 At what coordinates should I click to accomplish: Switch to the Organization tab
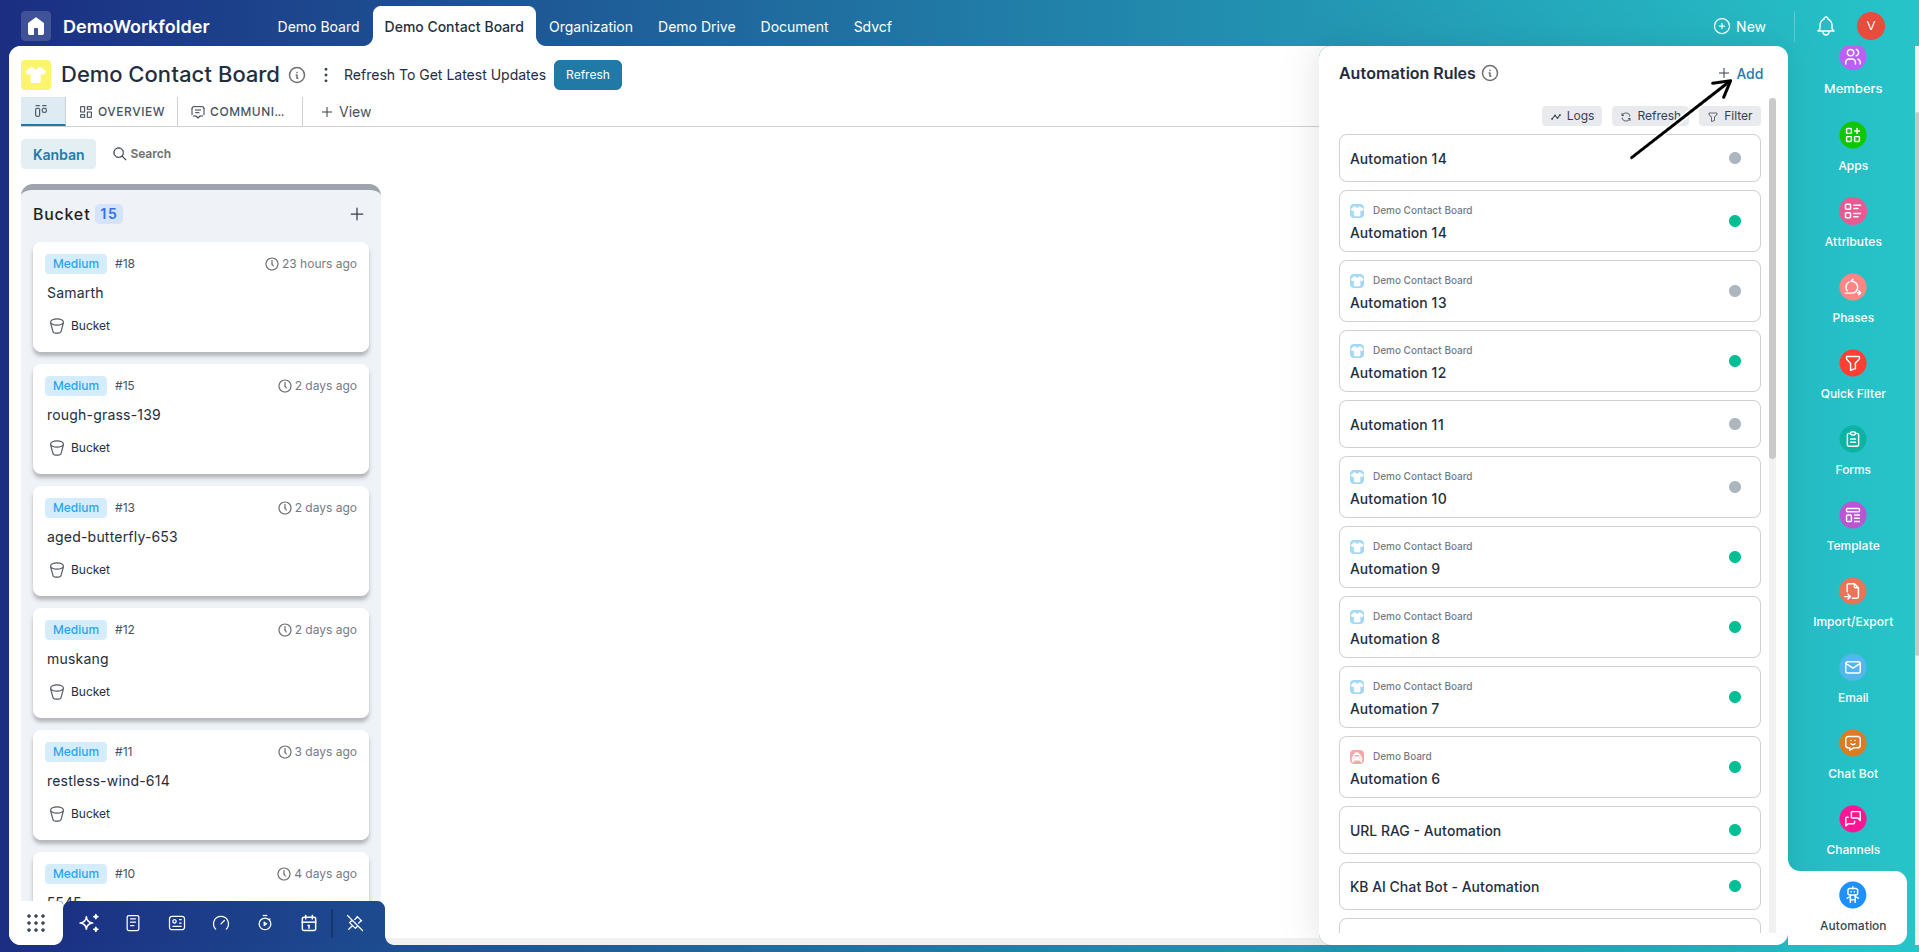pyautogui.click(x=591, y=27)
